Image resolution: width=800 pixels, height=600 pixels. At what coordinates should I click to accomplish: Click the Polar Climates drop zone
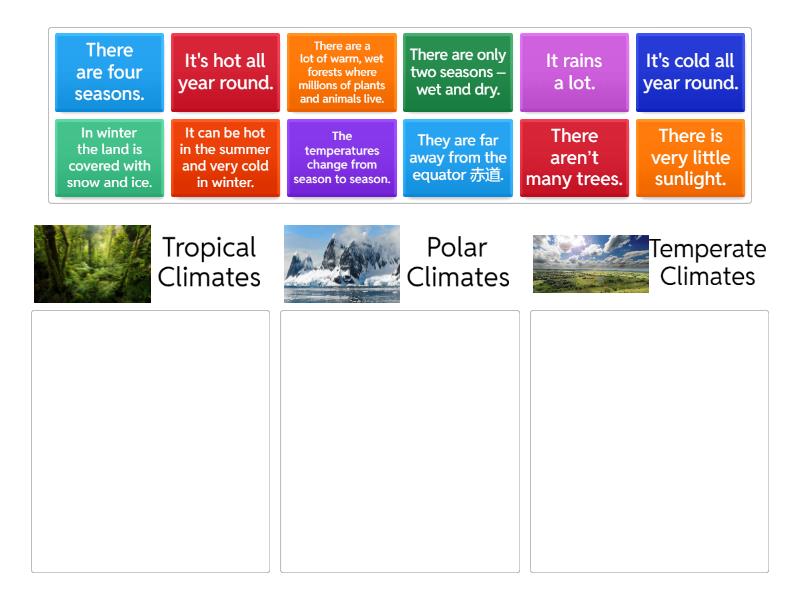pyautogui.click(x=400, y=438)
